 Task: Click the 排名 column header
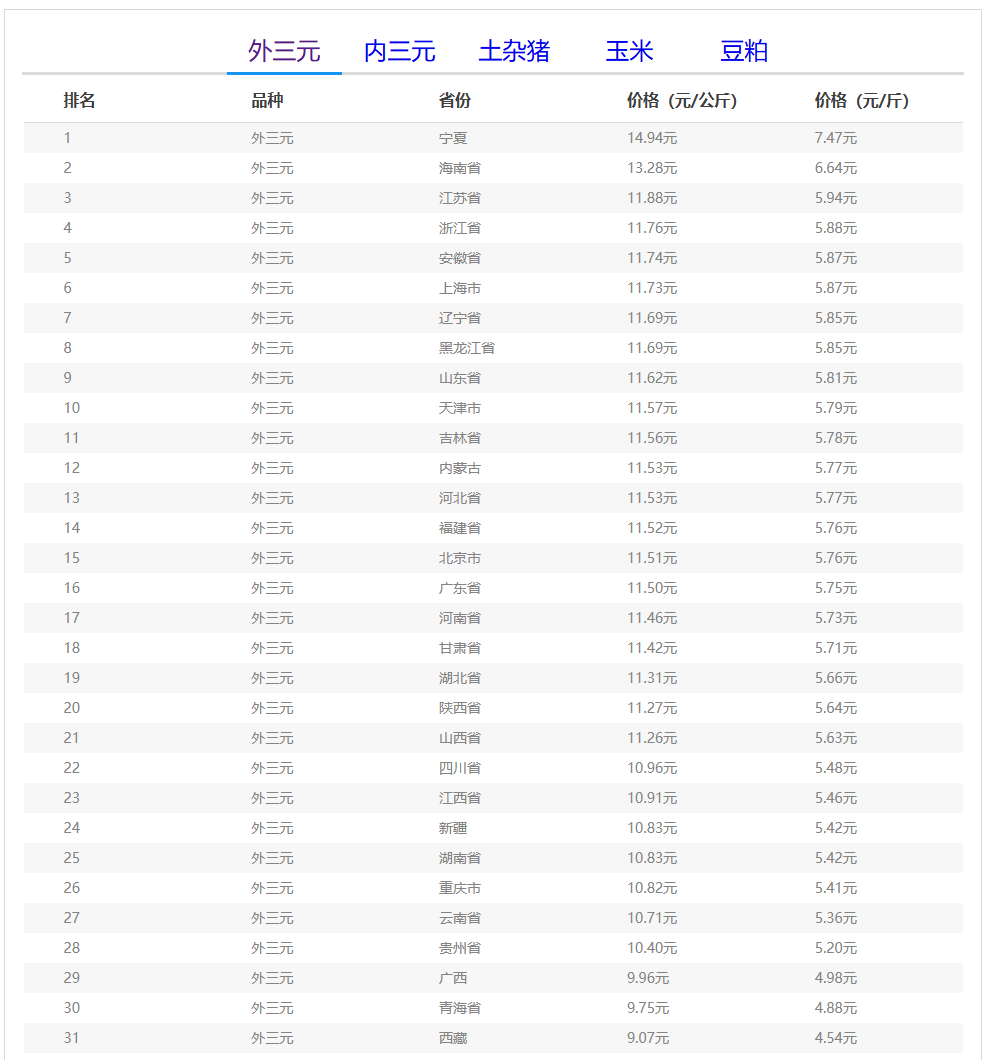pos(80,101)
